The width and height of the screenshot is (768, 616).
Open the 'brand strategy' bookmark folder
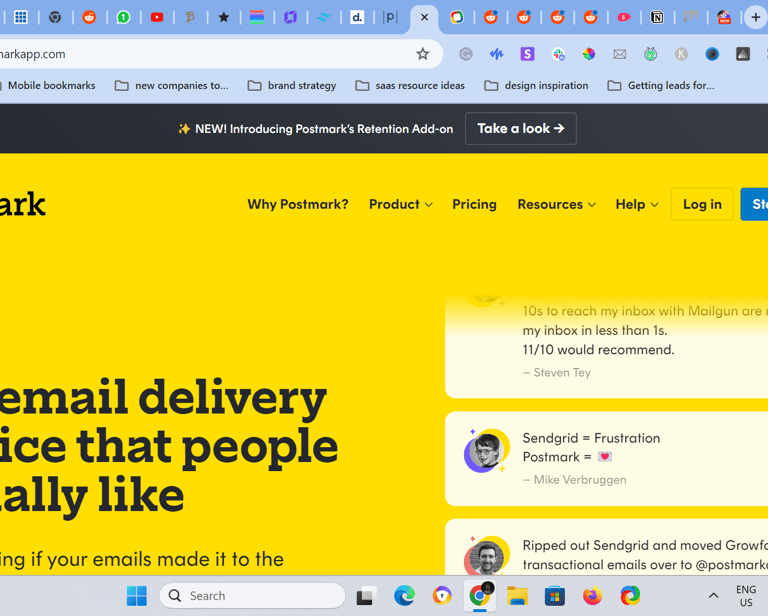292,86
